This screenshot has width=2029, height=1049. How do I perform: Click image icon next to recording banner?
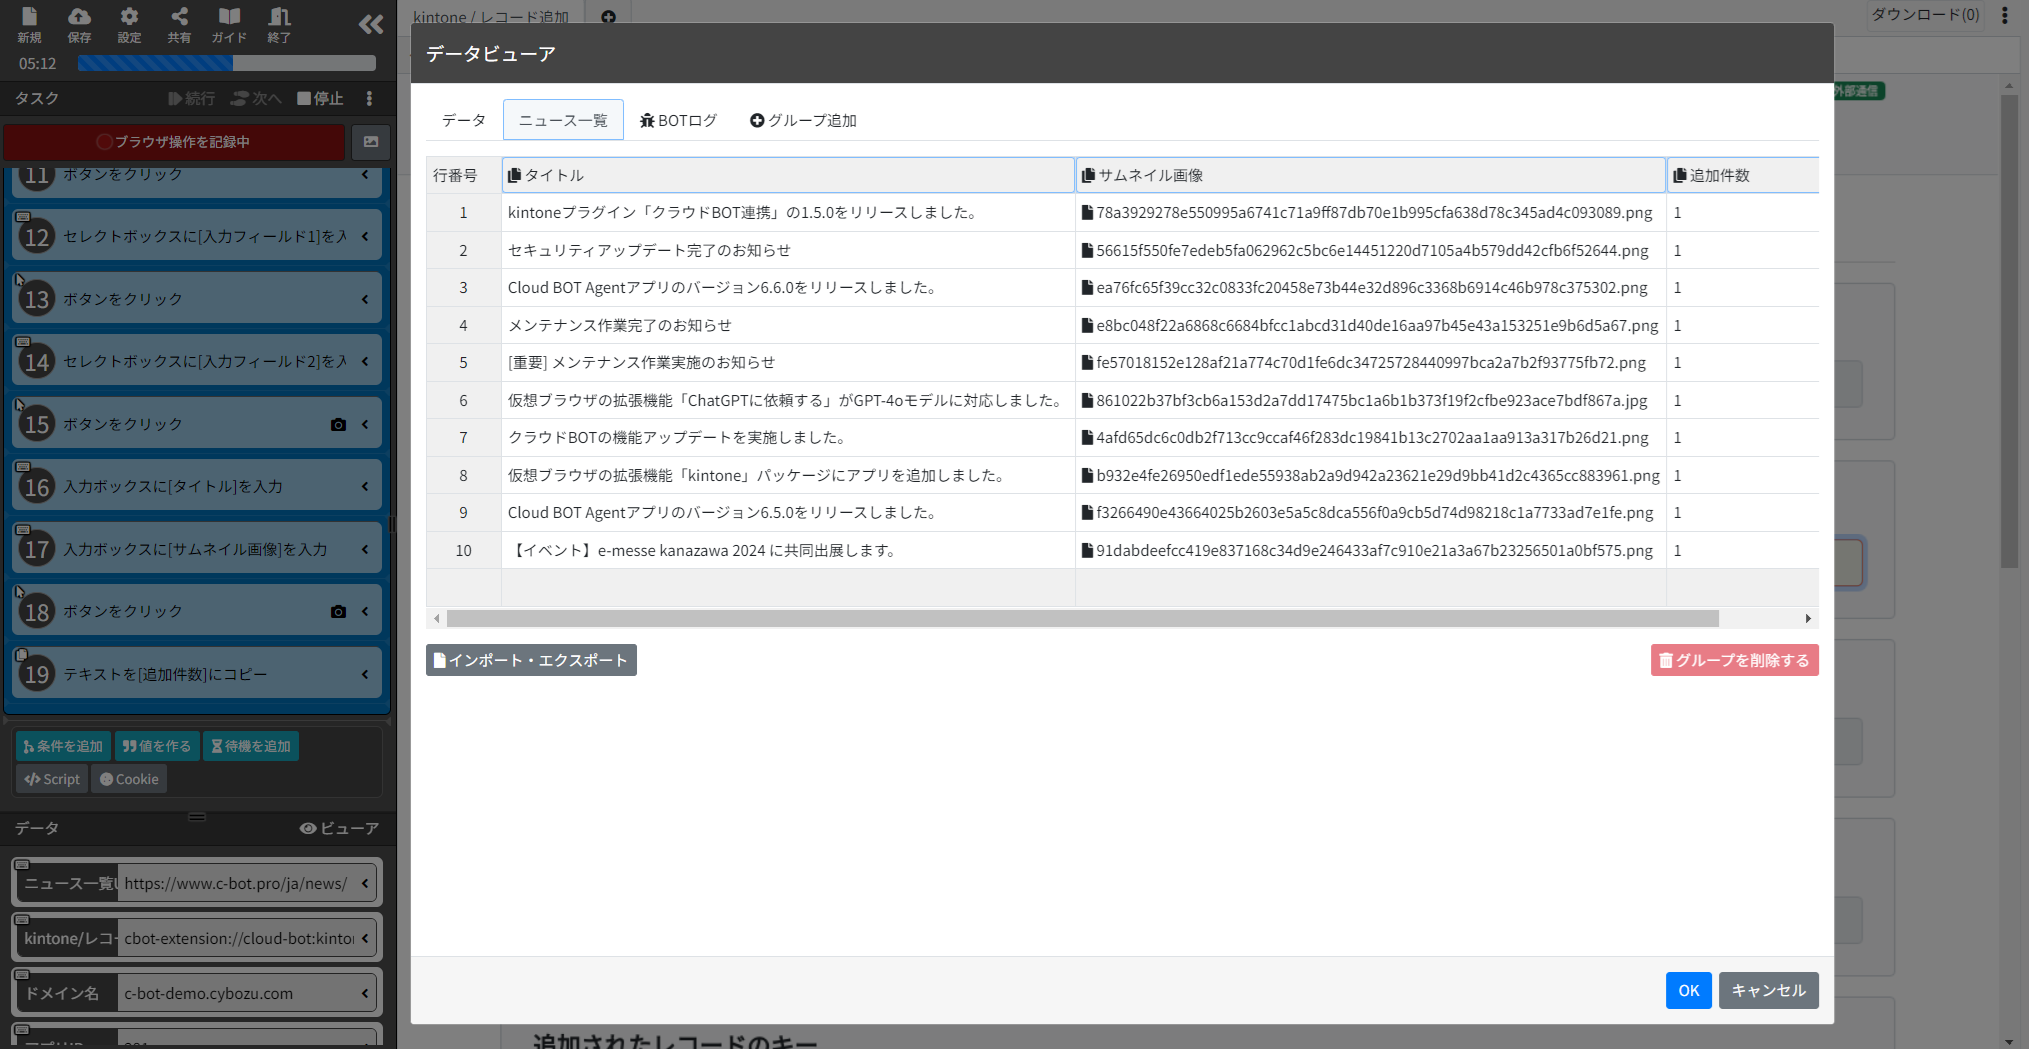click(x=371, y=142)
